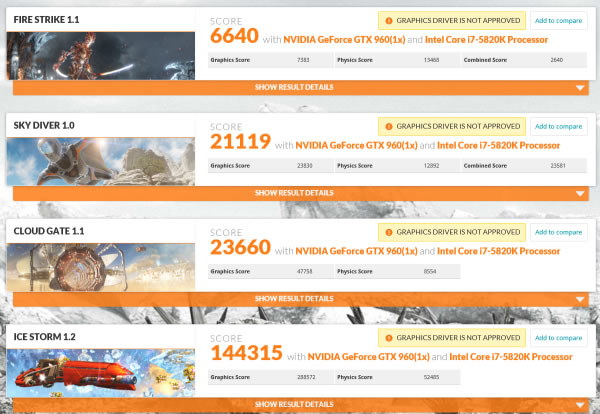
Task: Click Add to compare for Fire Strike
Action: click(x=559, y=21)
